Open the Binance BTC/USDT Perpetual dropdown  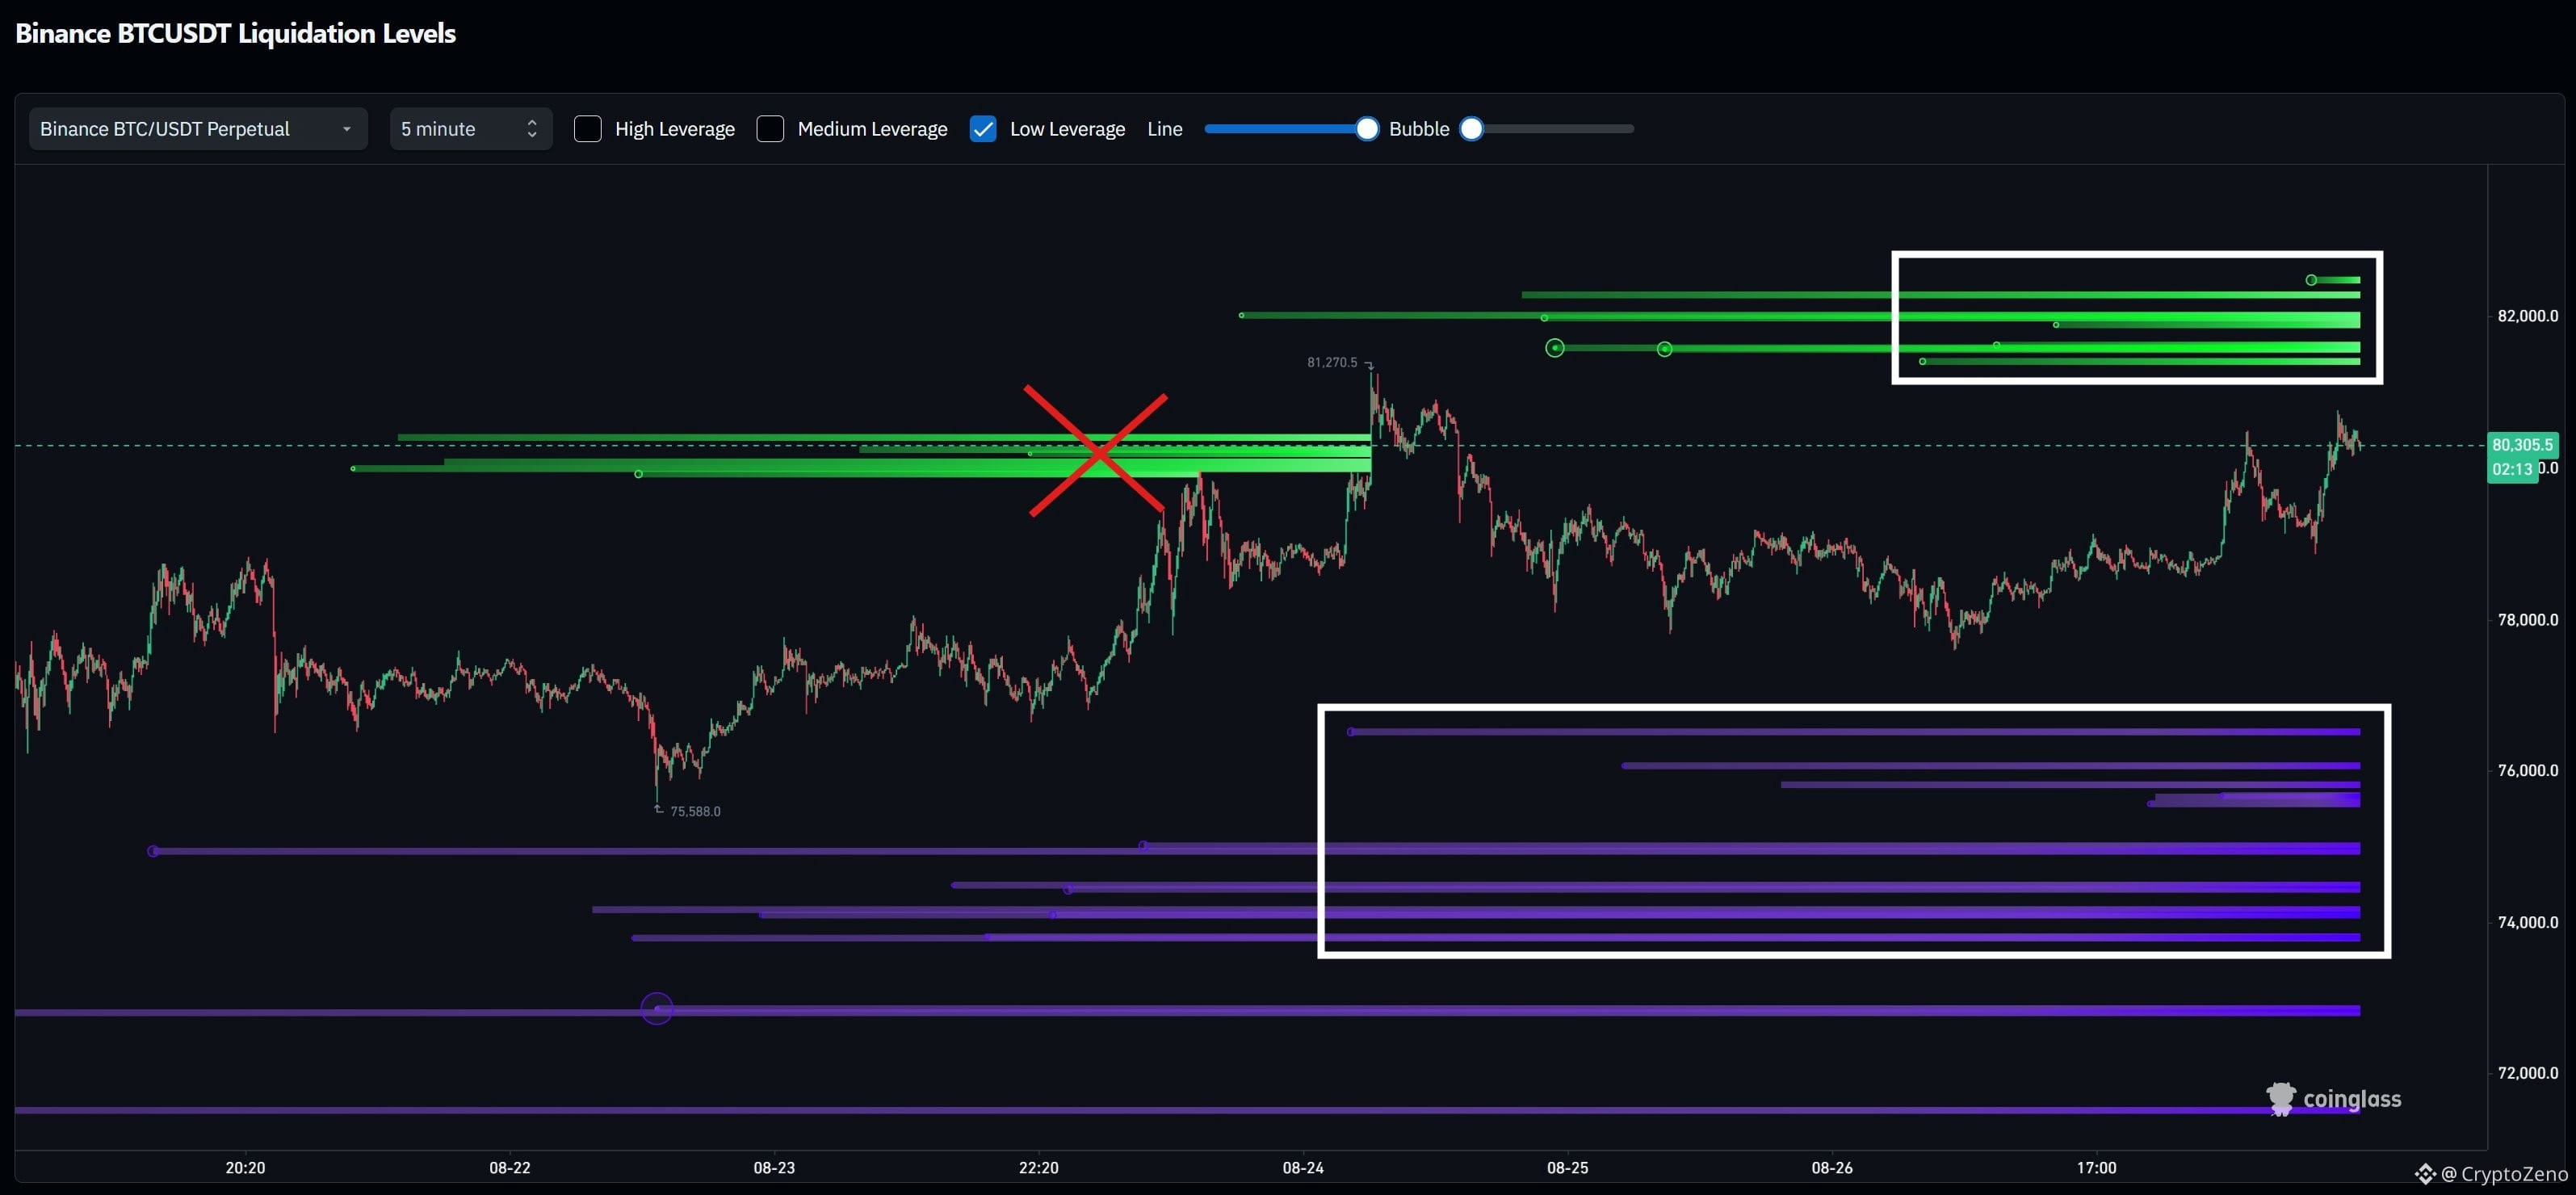(198, 129)
